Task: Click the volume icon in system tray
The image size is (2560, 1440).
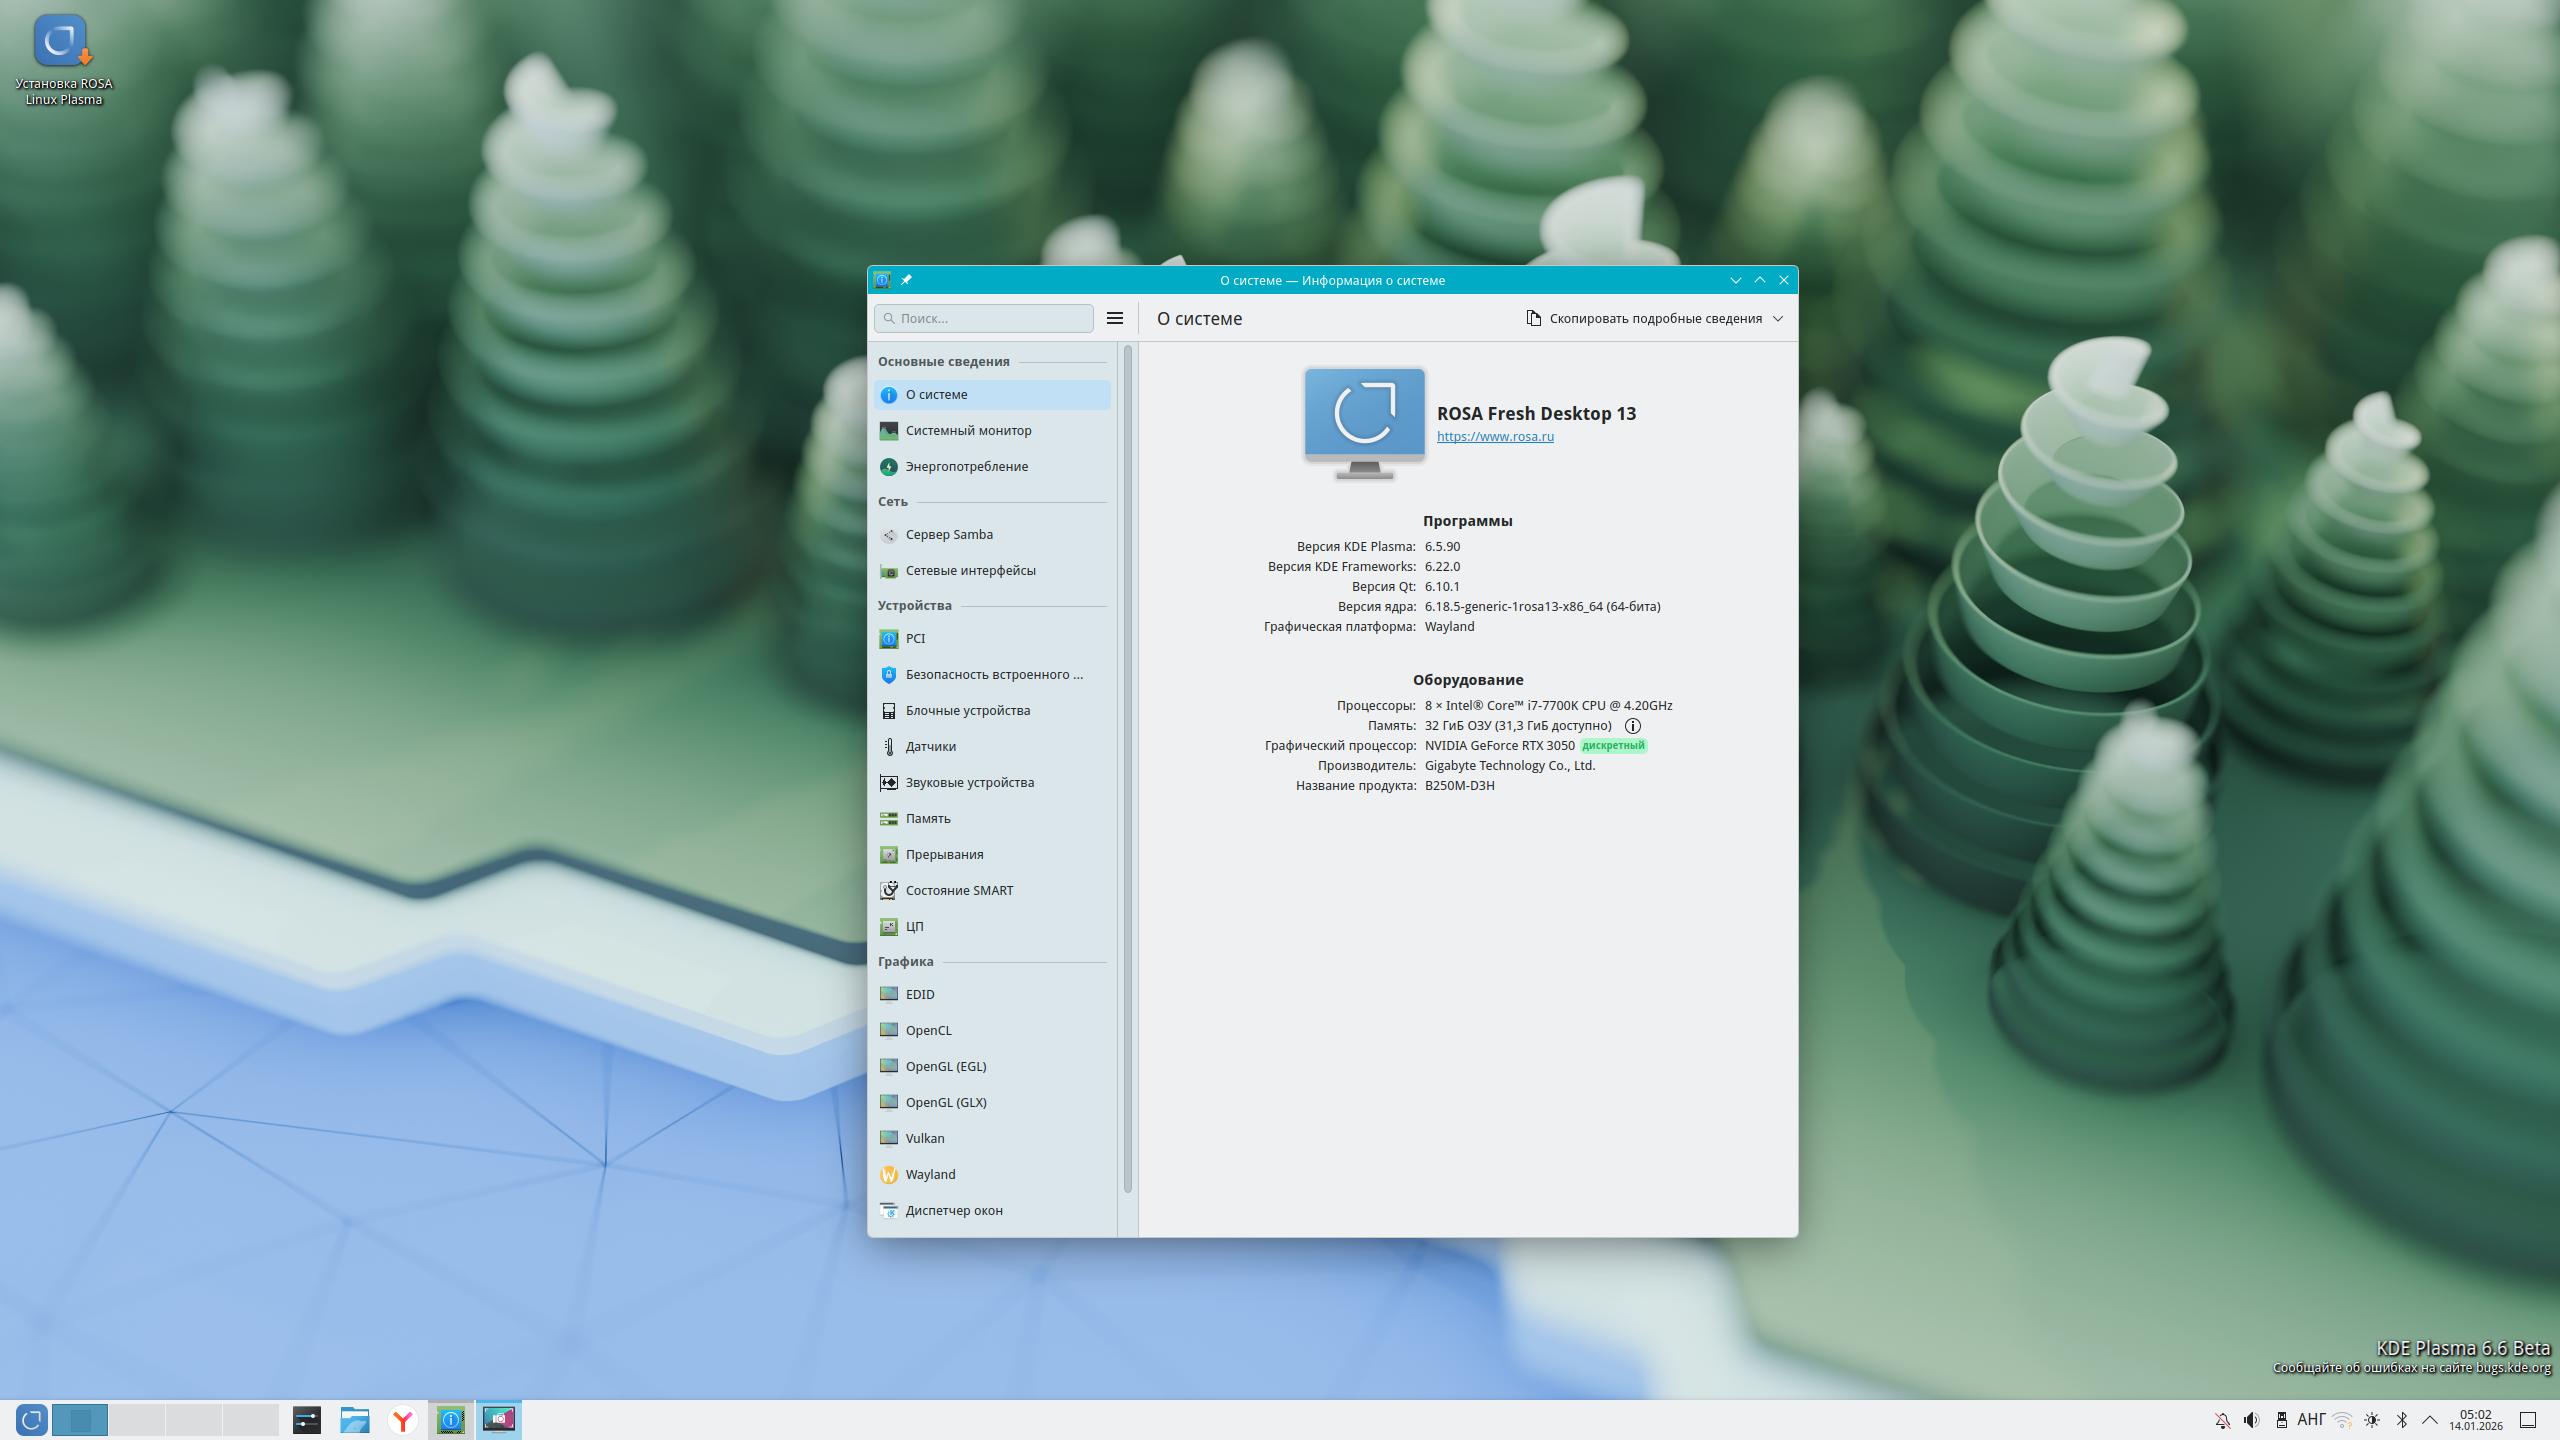Action: (2251, 1420)
